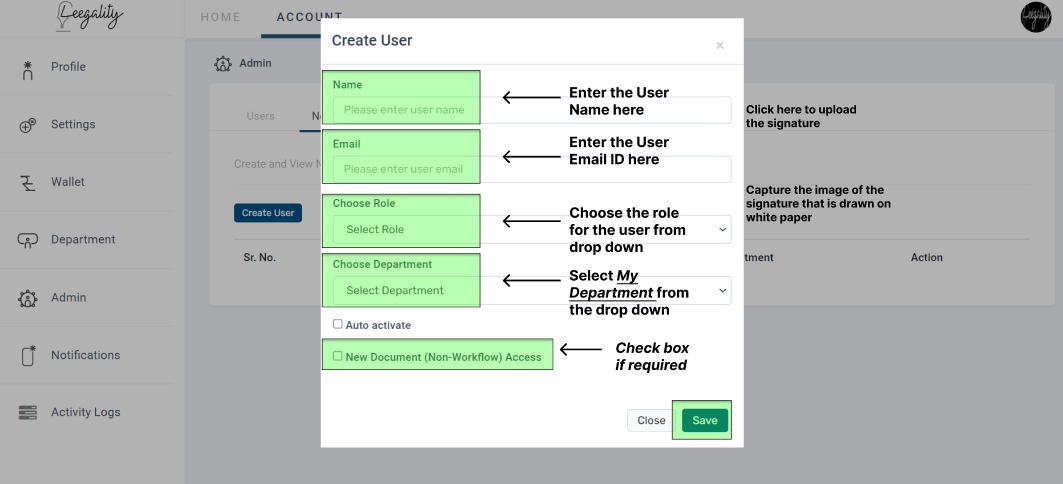Click the Admin header icon above the Users tab

222,64
